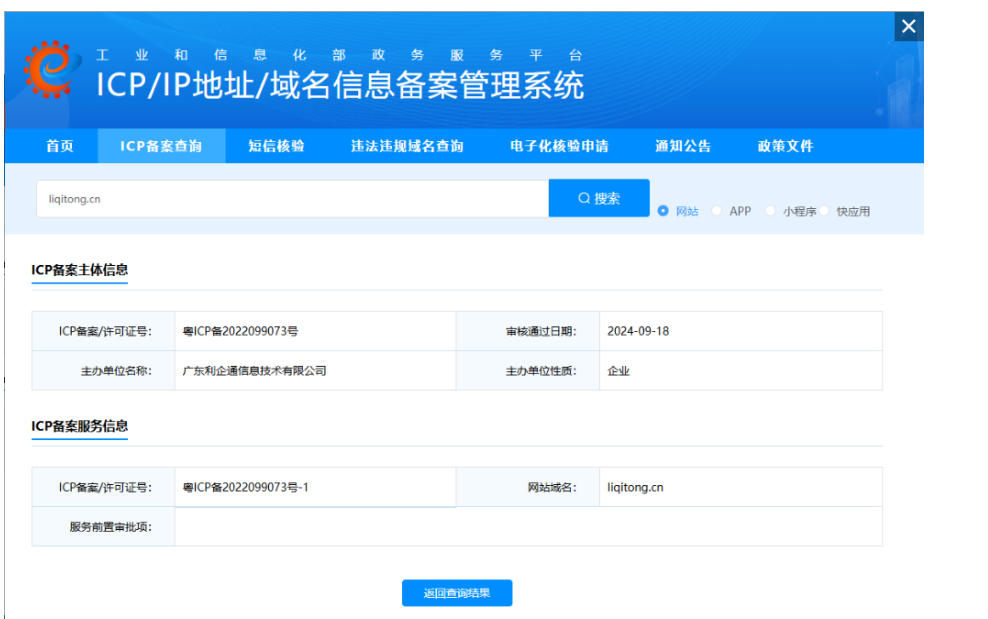Open the 政策文件 tab
Screen dimensions: 988x619
(785, 146)
